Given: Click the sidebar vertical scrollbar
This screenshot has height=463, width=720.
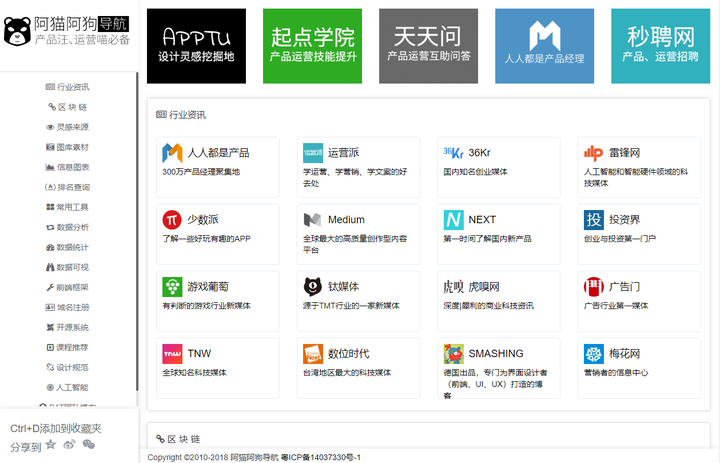Looking at the screenshot, I should (137, 232).
